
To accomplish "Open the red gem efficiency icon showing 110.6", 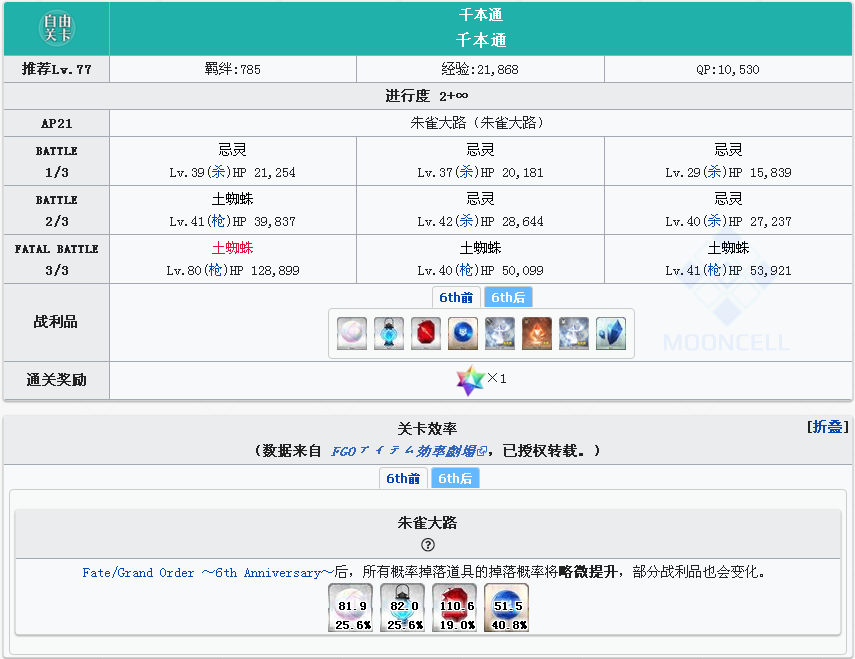I will point(455,607).
